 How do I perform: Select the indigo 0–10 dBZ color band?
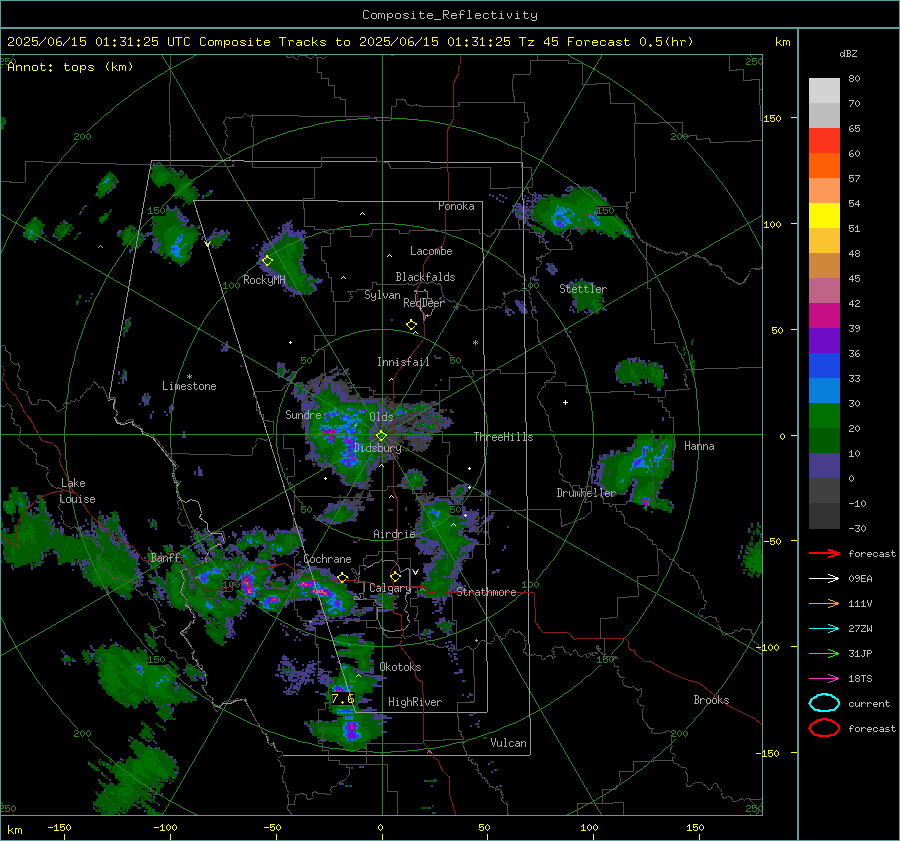coord(824,466)
